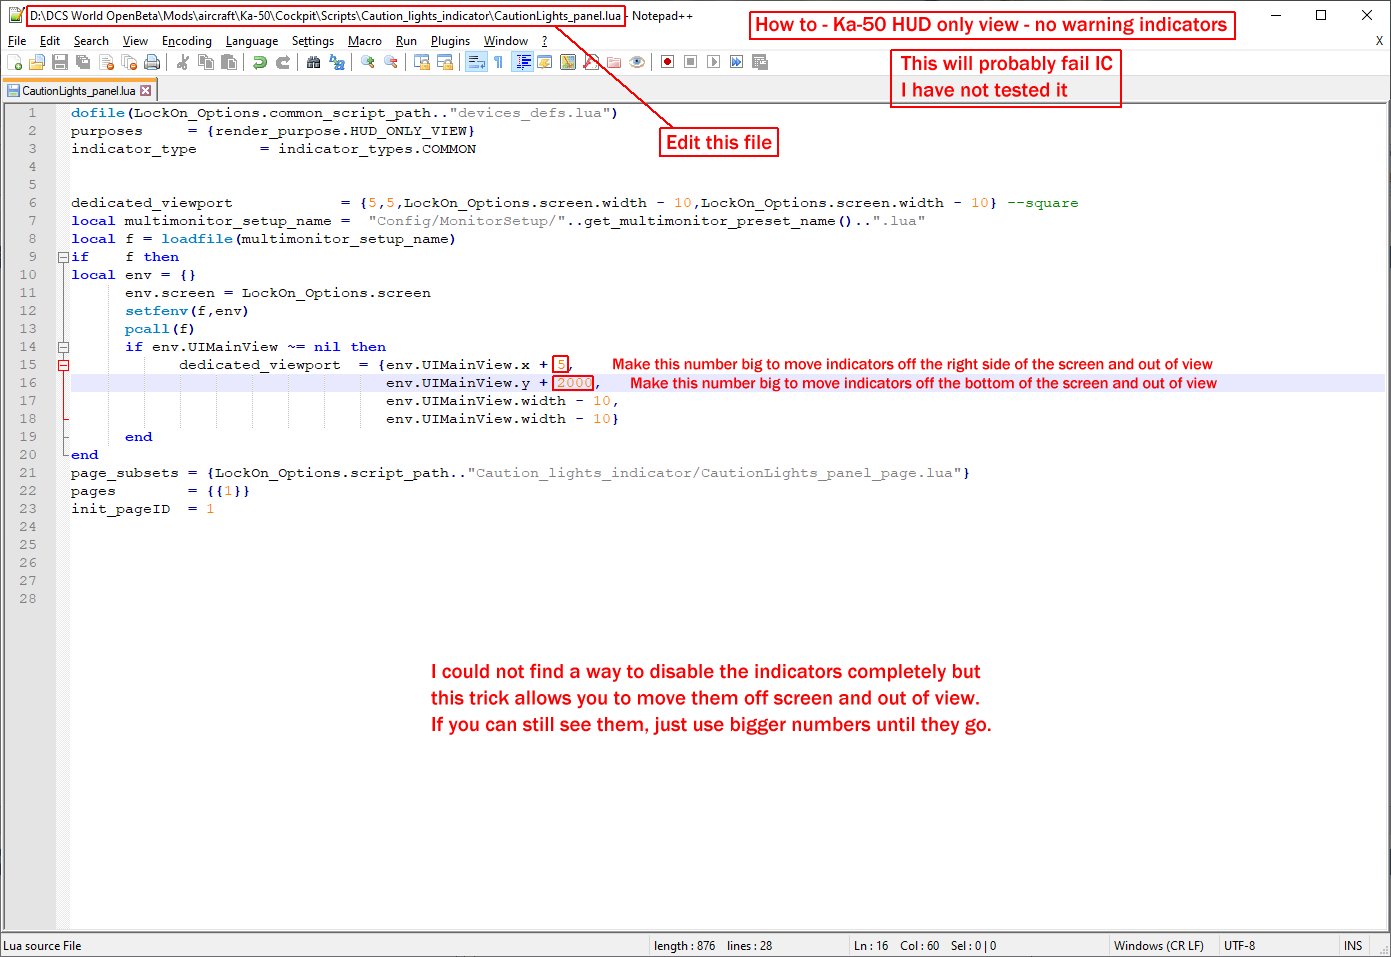Open the File menu
The height and width of the screenshot is (957, 1391).
pos(17,41)
